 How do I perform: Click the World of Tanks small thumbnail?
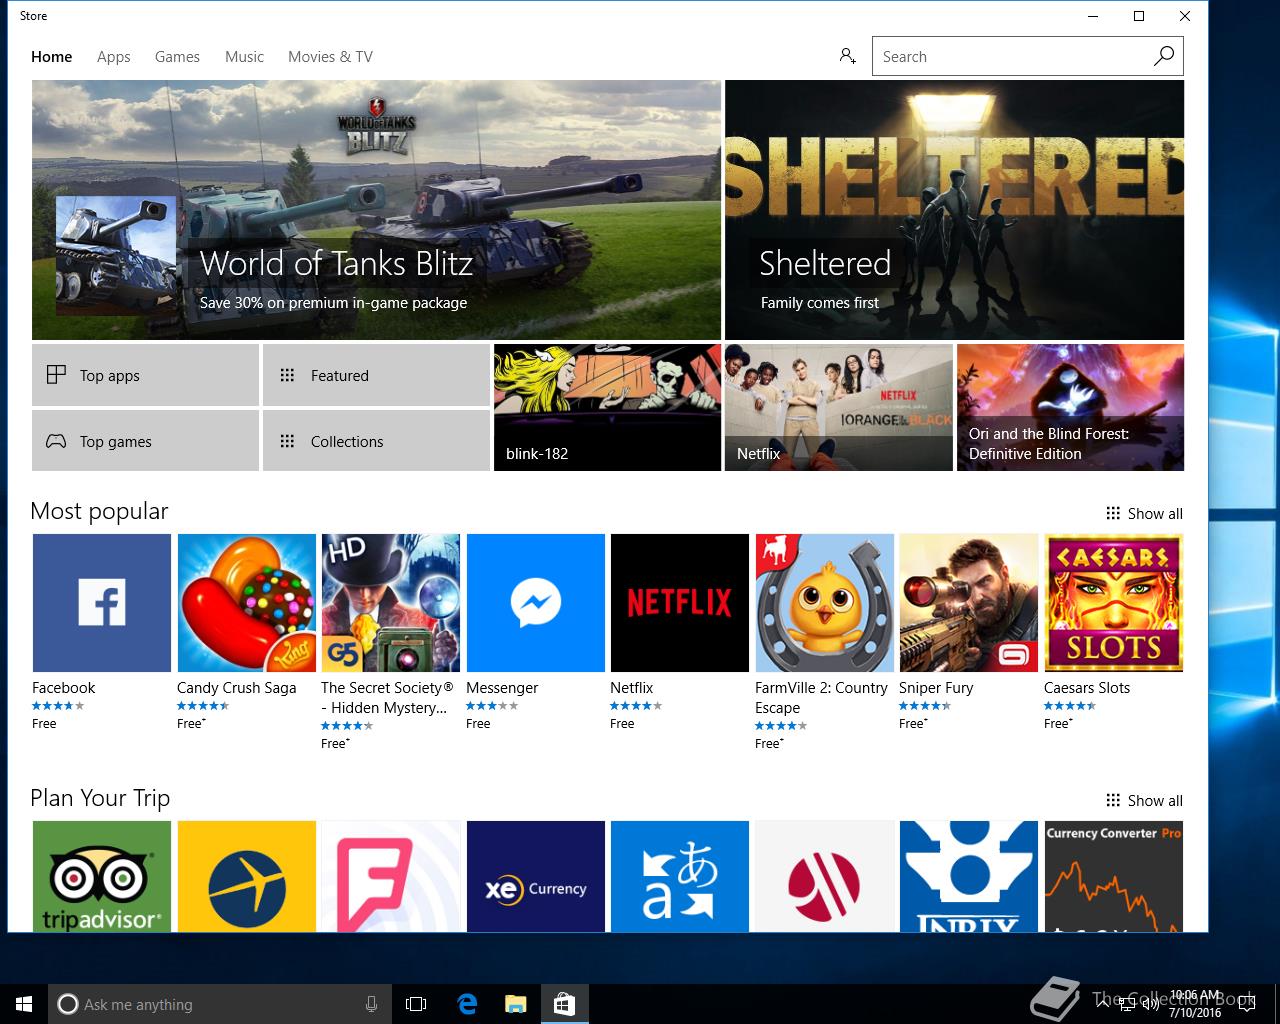click(x=116, y=256)
